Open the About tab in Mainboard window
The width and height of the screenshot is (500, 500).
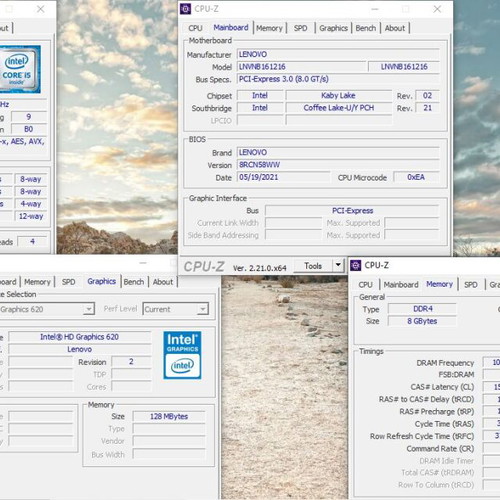point(395,28)
